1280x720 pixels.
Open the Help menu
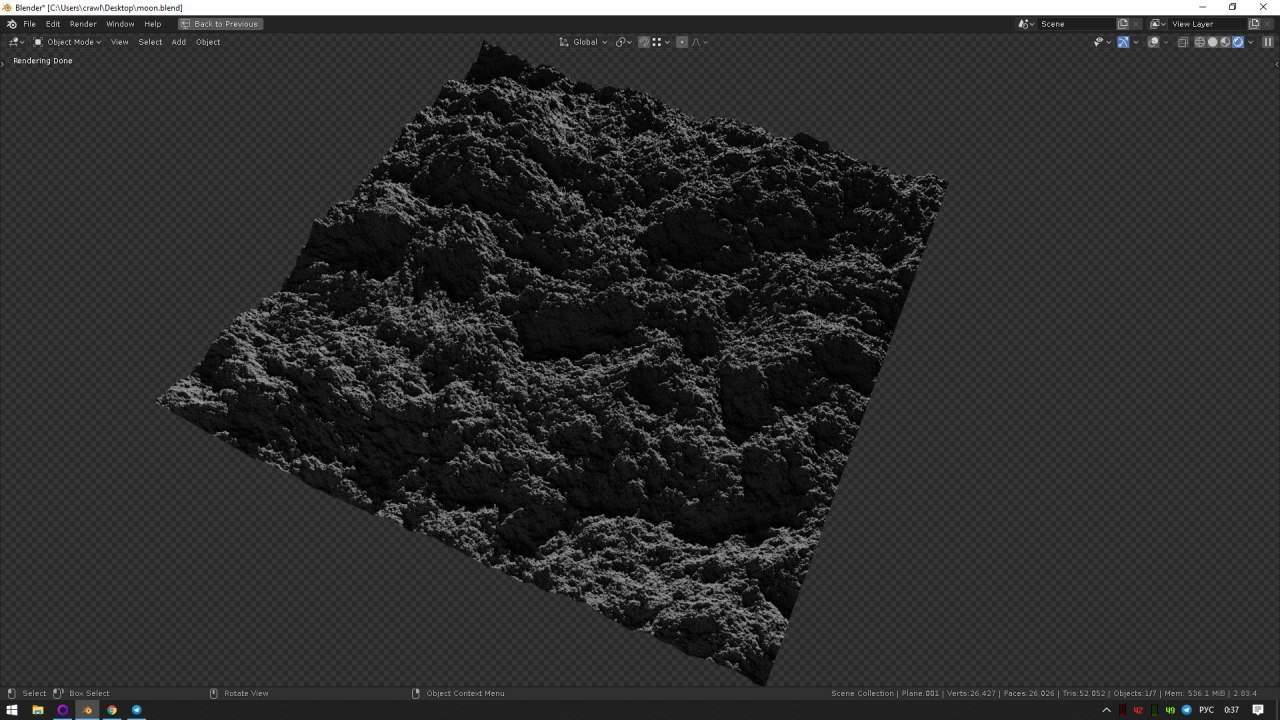(152, 24)
